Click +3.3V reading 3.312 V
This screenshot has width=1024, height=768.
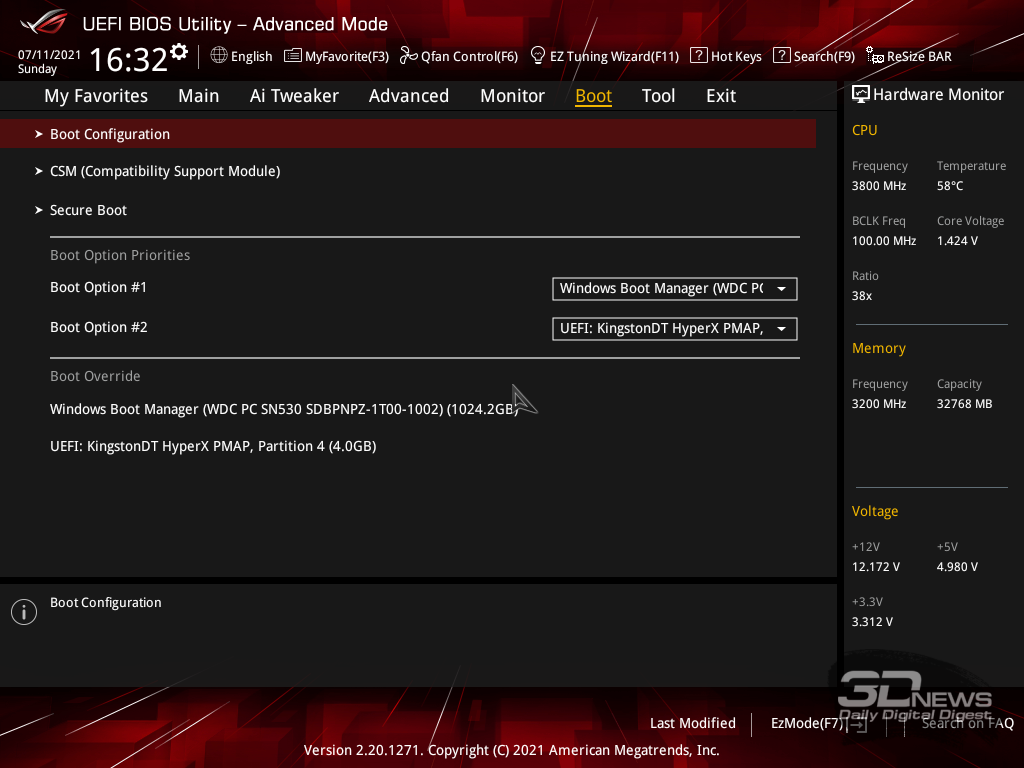[x=872, y=622]
